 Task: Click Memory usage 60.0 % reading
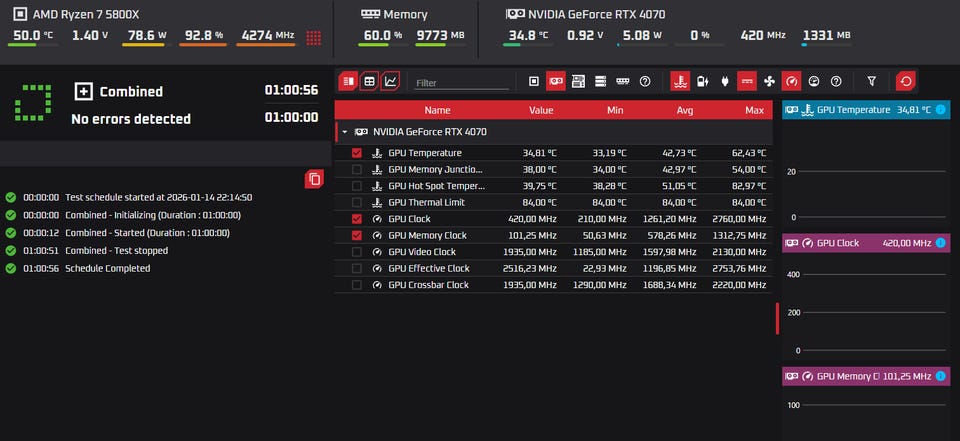pyautogui.click(x=383, y=36)
